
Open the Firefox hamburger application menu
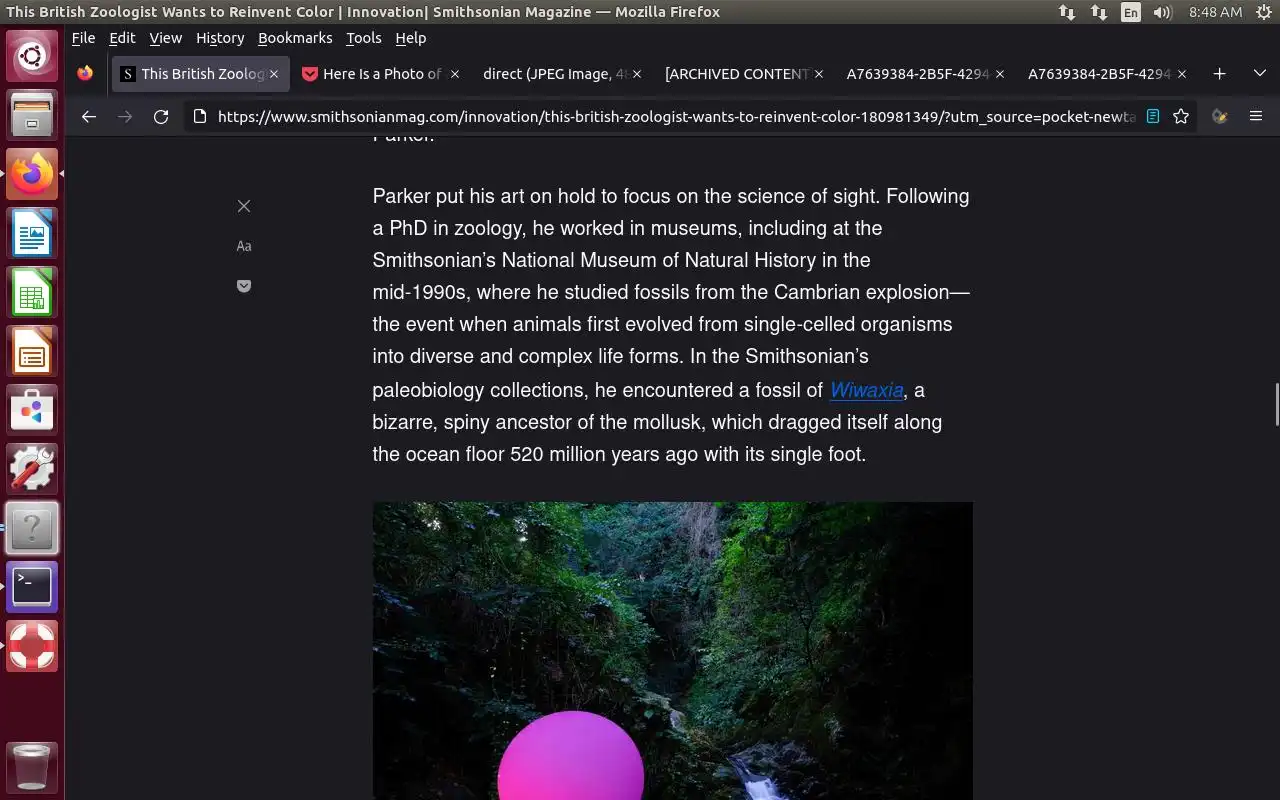(x=1256, y=116)
